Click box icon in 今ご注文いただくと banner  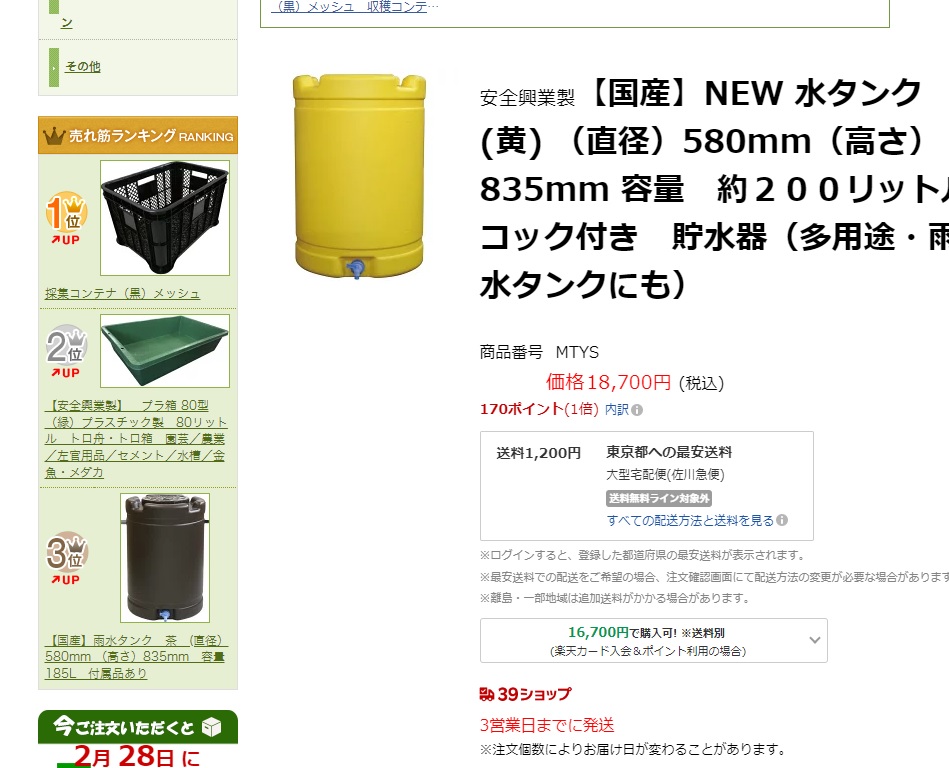pos(211,727)
